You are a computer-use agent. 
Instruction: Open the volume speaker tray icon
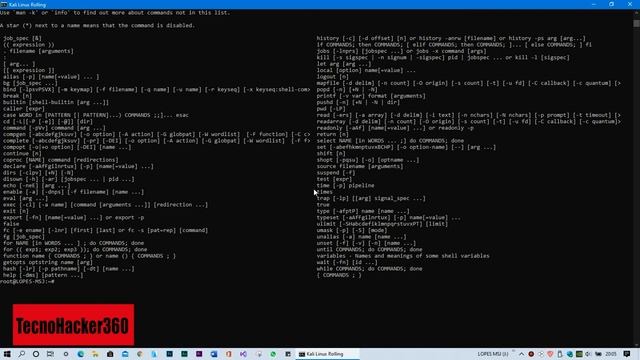588,354
